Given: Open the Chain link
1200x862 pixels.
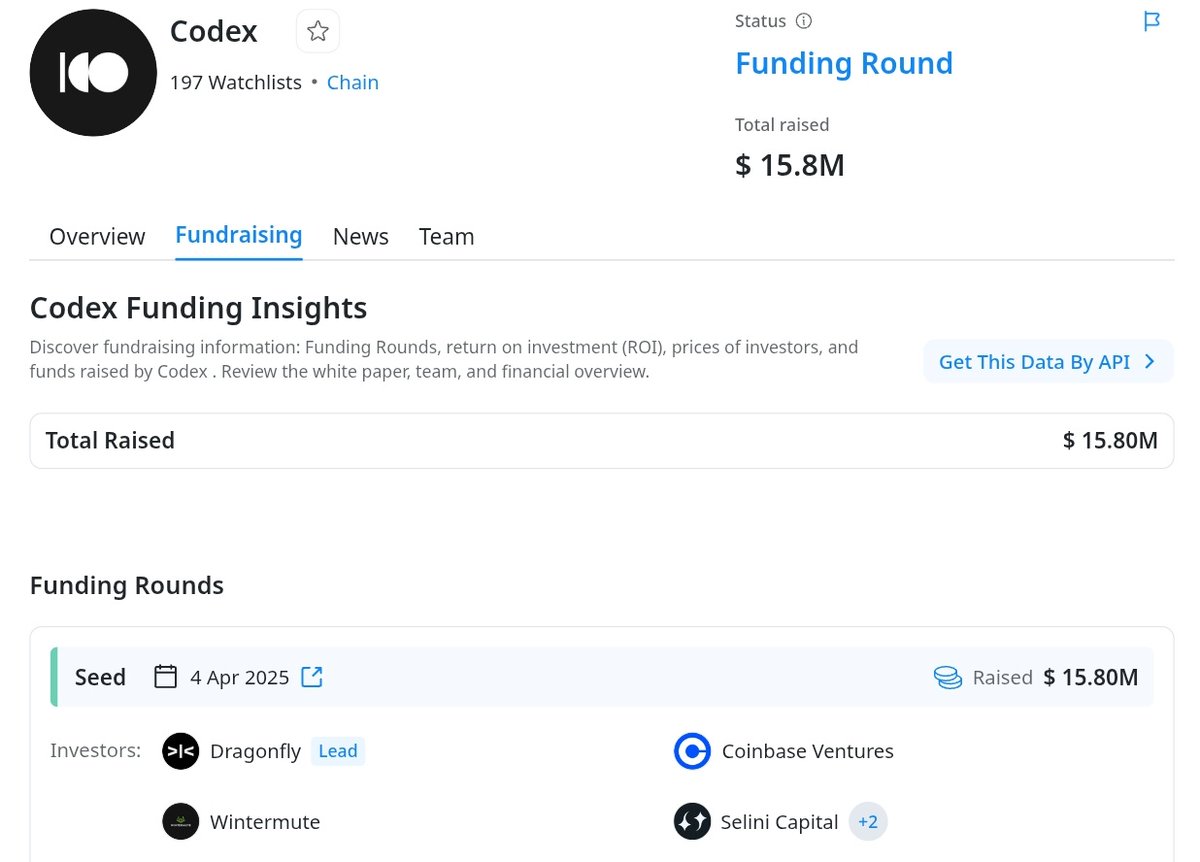Looking at the screenshot, I should [x=353, y=82].
